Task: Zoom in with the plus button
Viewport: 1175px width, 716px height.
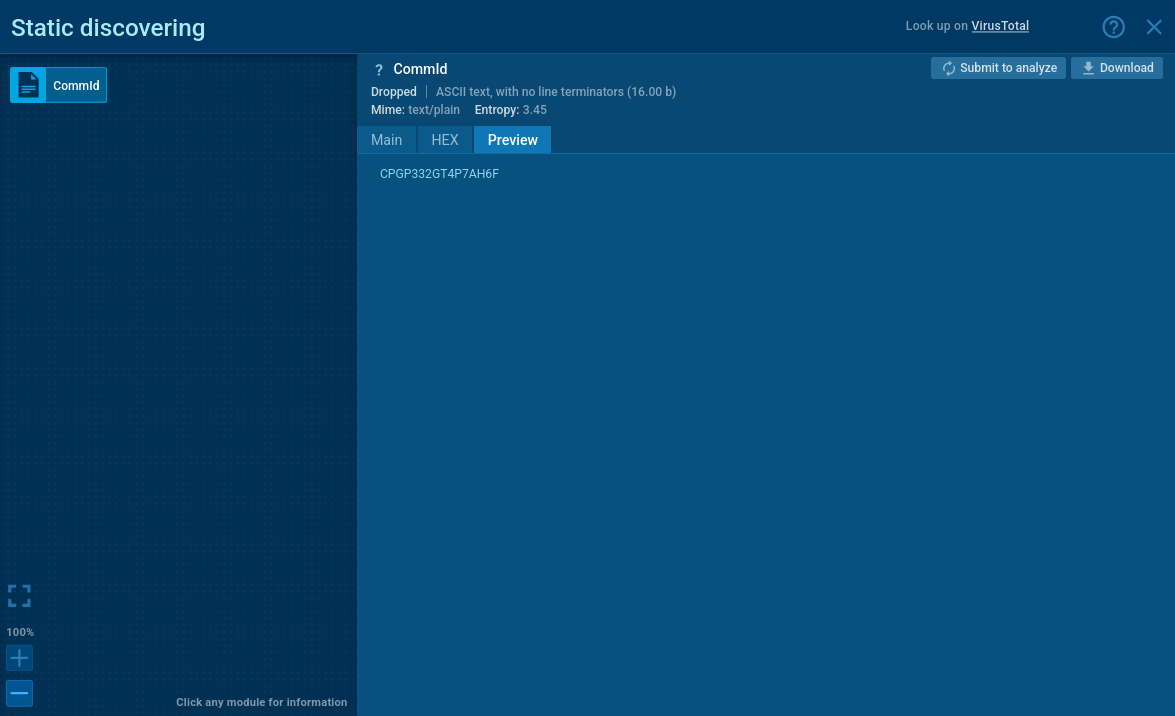Action: coord(19,658)
